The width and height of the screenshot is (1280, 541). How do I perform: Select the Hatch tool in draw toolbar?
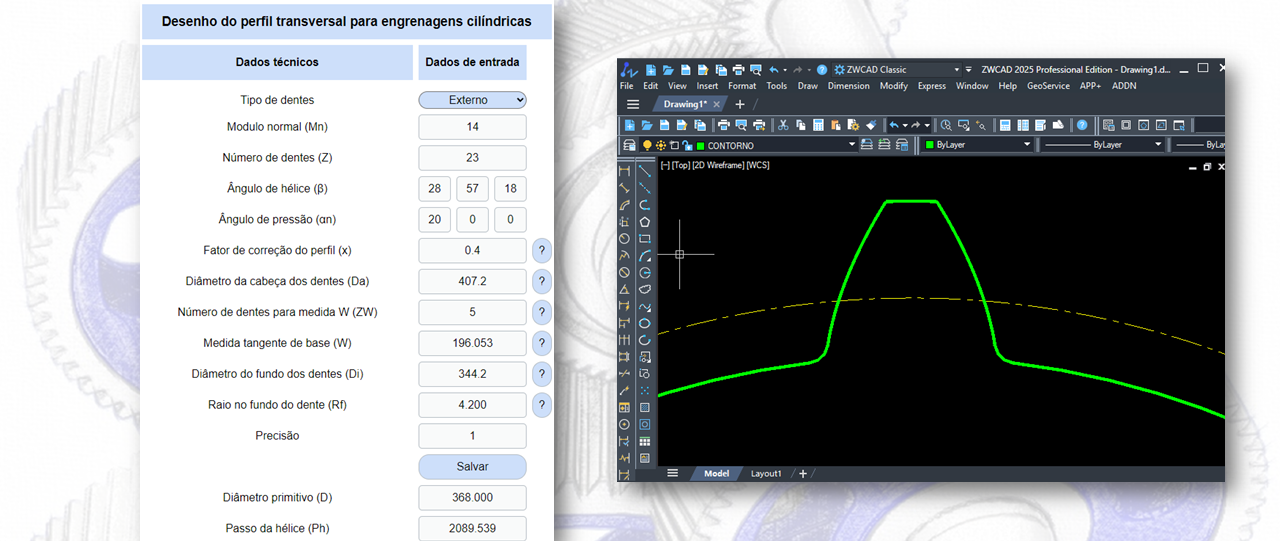click(645, 408)
